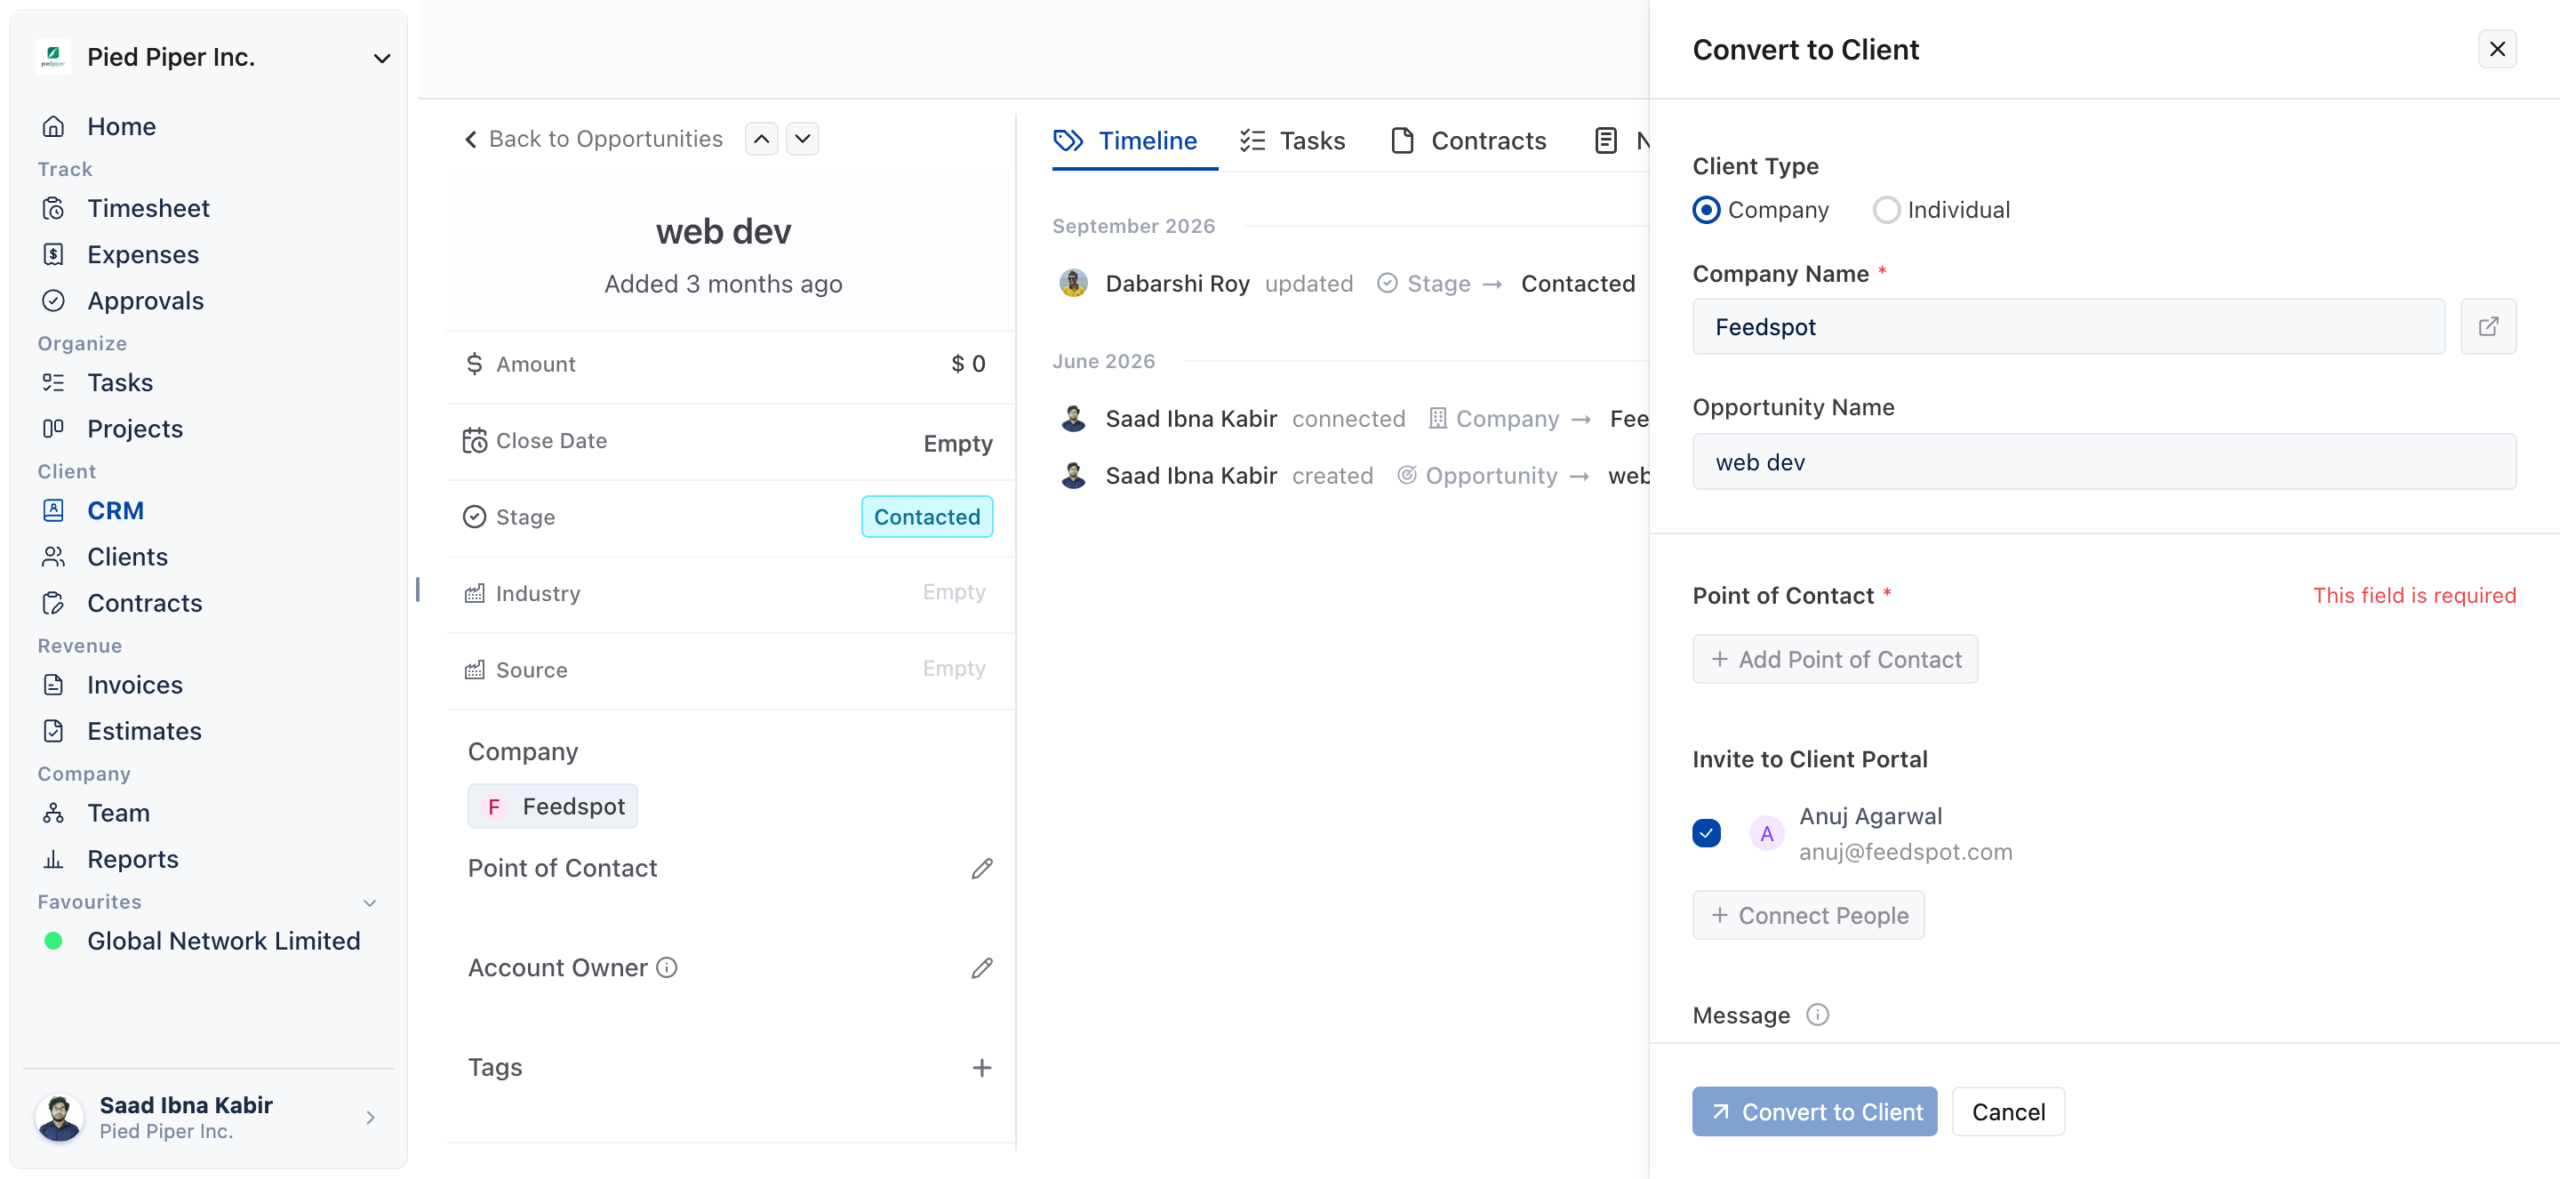The width and height of the screenshot is (2560, 1179).
Task: Edit the Account Owner pencil icon
Action: point(982,967)
